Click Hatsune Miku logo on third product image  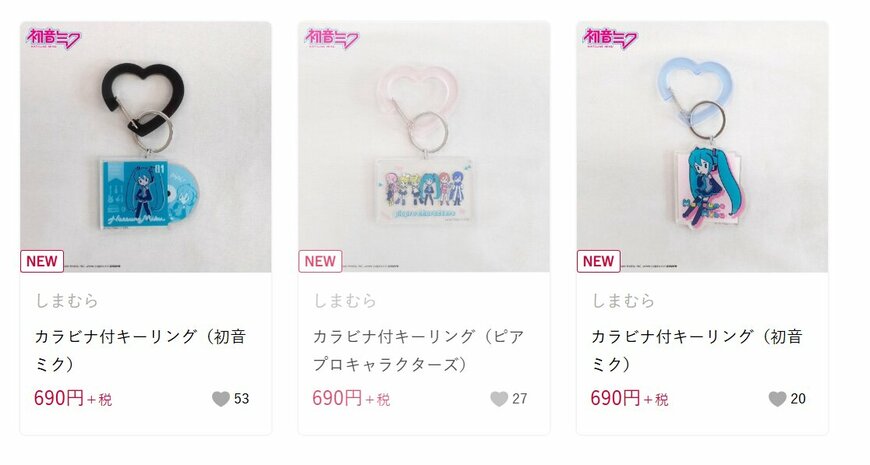(x=610, y=39)
